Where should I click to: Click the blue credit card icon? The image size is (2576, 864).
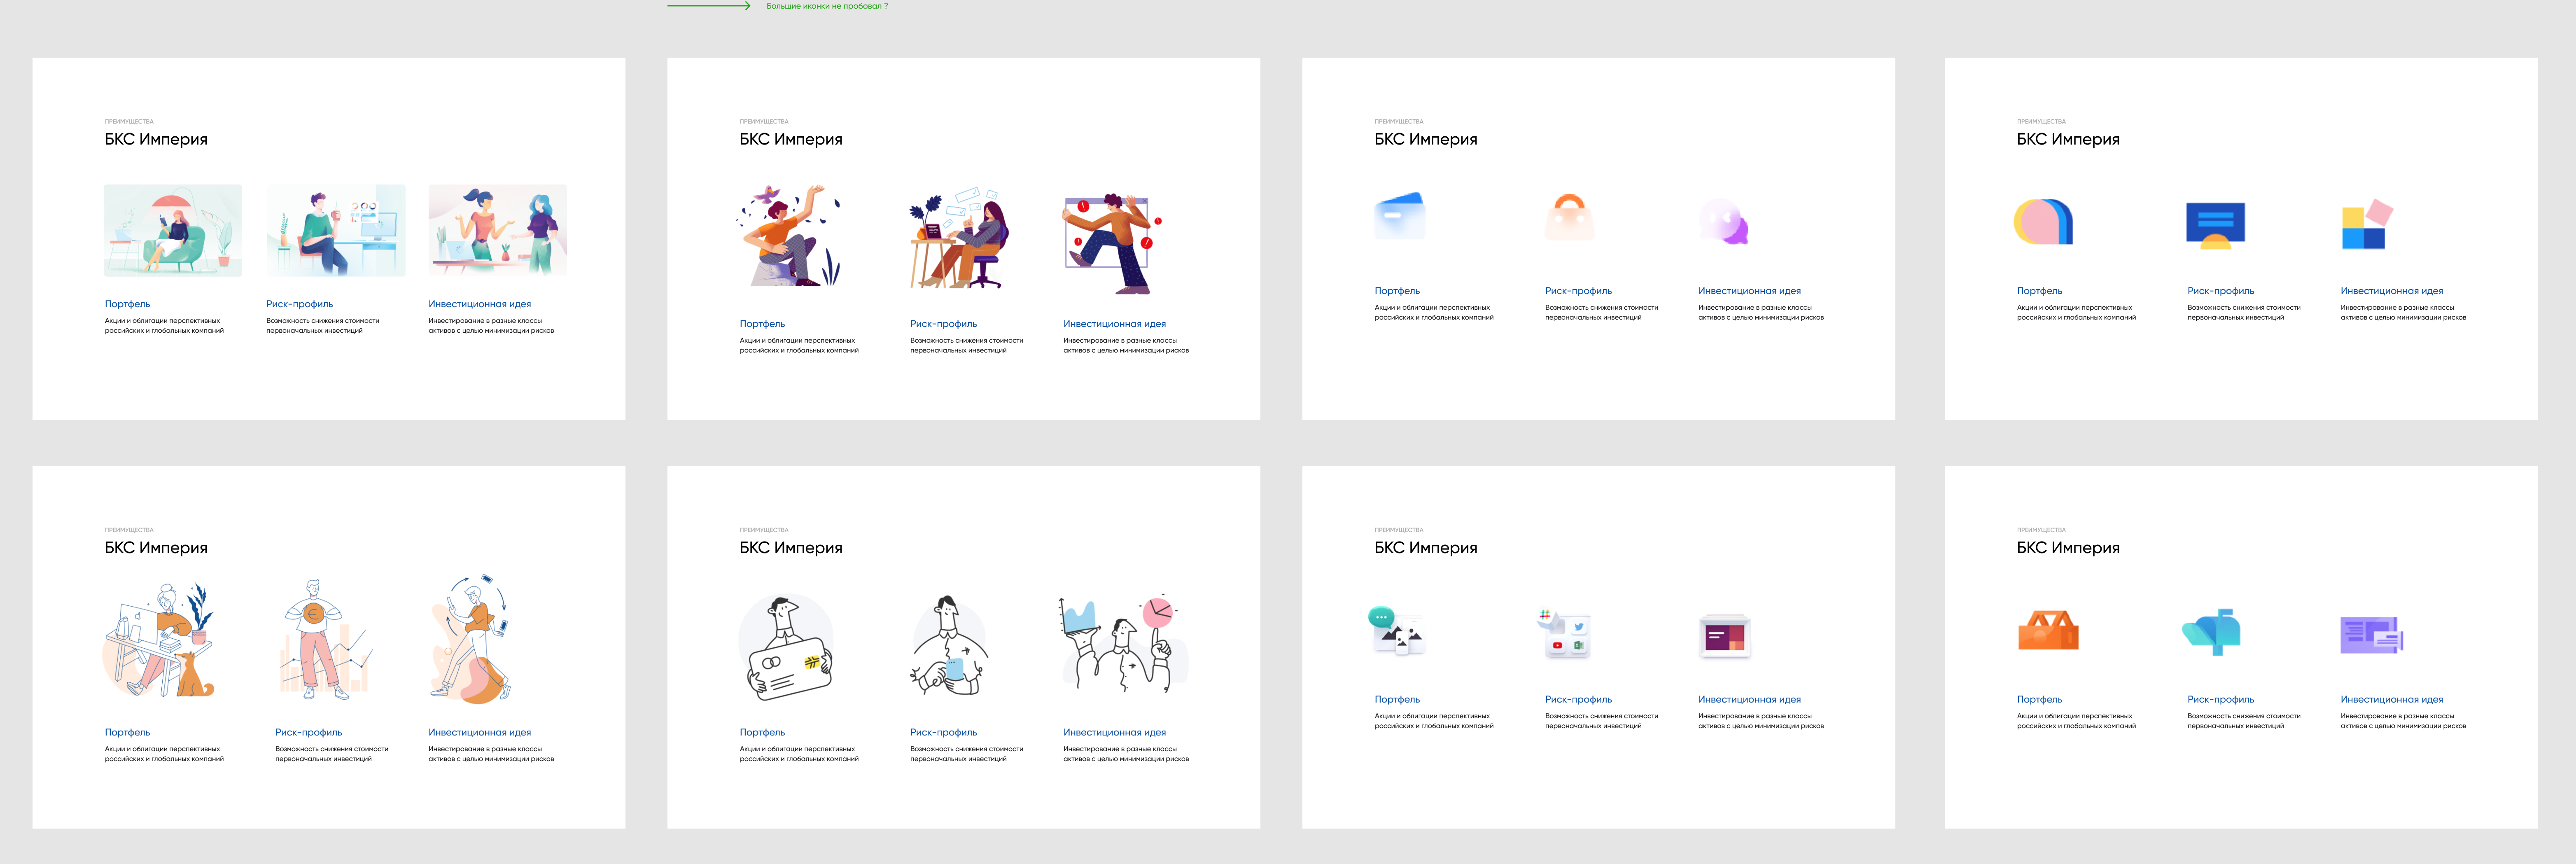[1399, 216]
